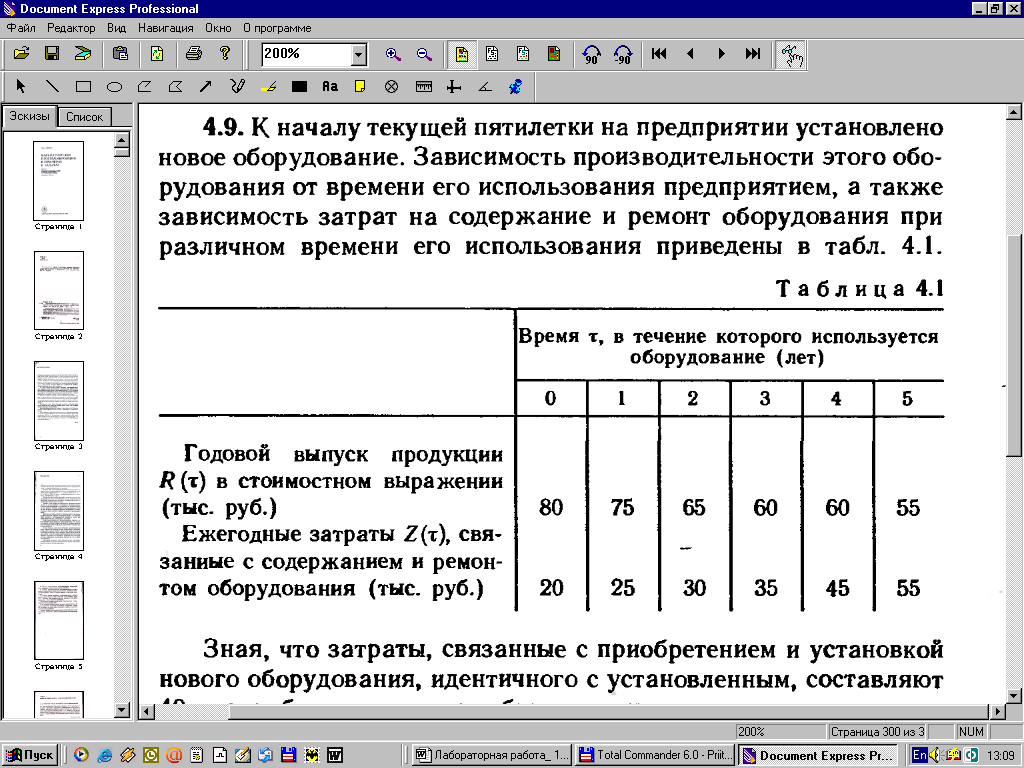Click the Scan document scanner icon
This screenshot has height=768, width=1024.
[82, 54]
